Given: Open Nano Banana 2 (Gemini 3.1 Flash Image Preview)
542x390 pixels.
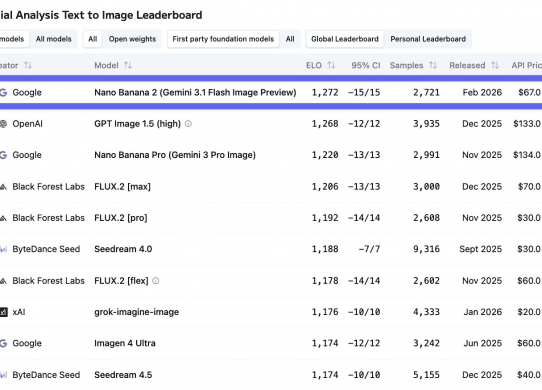Looking at the screenshot, I should (x=195, y=92).
